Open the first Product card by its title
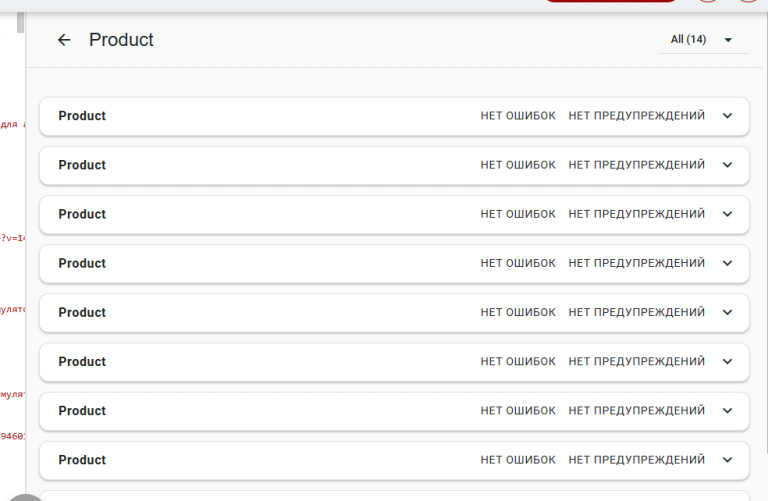This screenshot has height=501, width=768. click(82, 116)
